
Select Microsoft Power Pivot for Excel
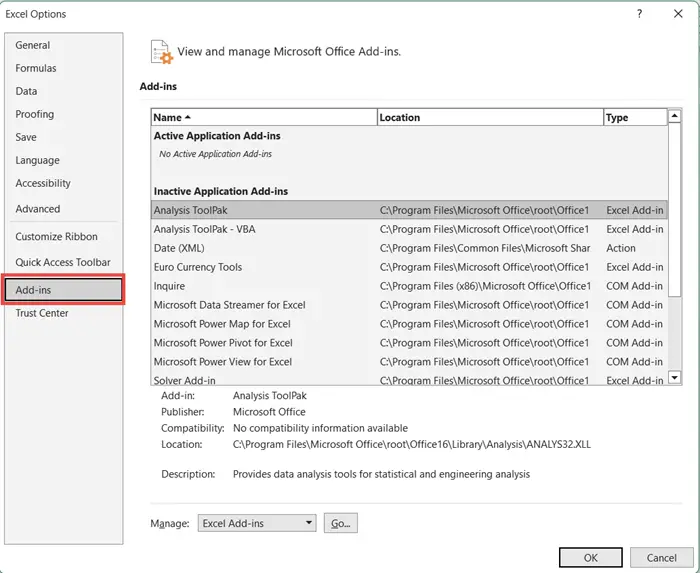coord(409,343)
